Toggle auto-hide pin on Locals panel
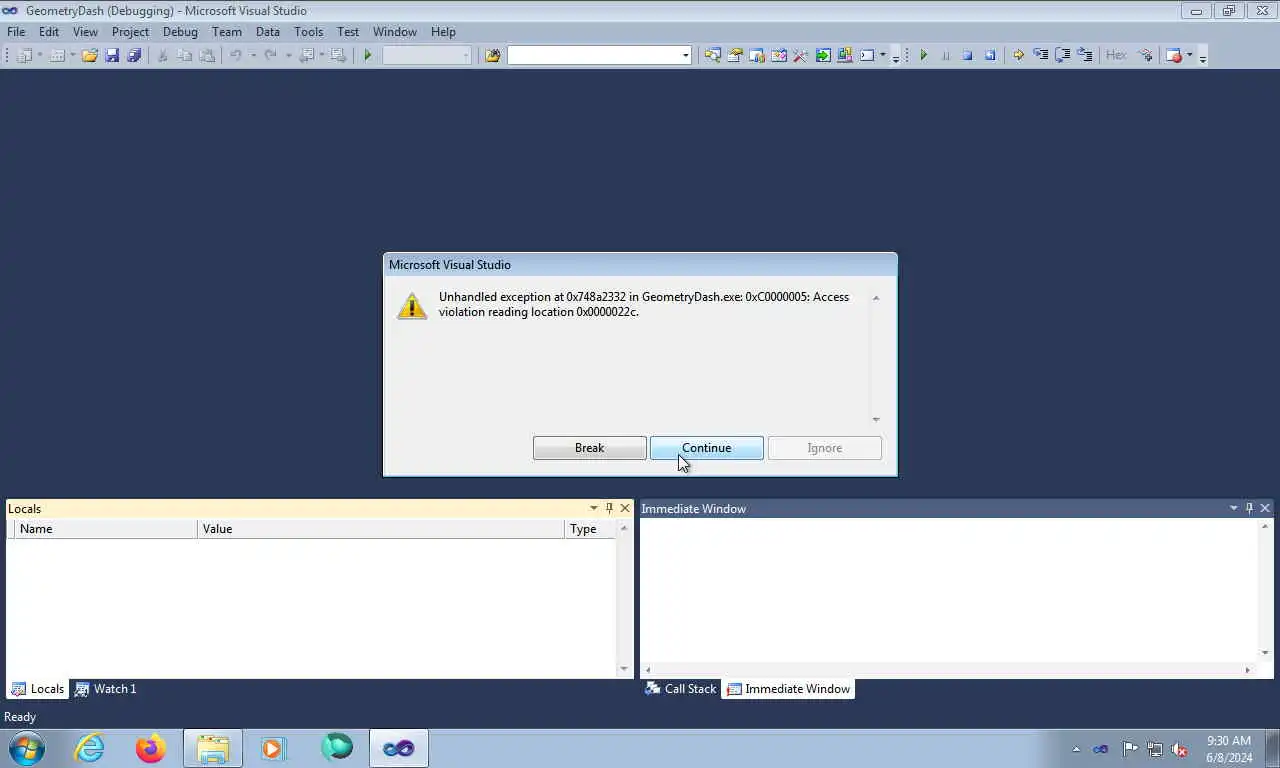This screenshot has height=768, width=1280. coord(609,508)
